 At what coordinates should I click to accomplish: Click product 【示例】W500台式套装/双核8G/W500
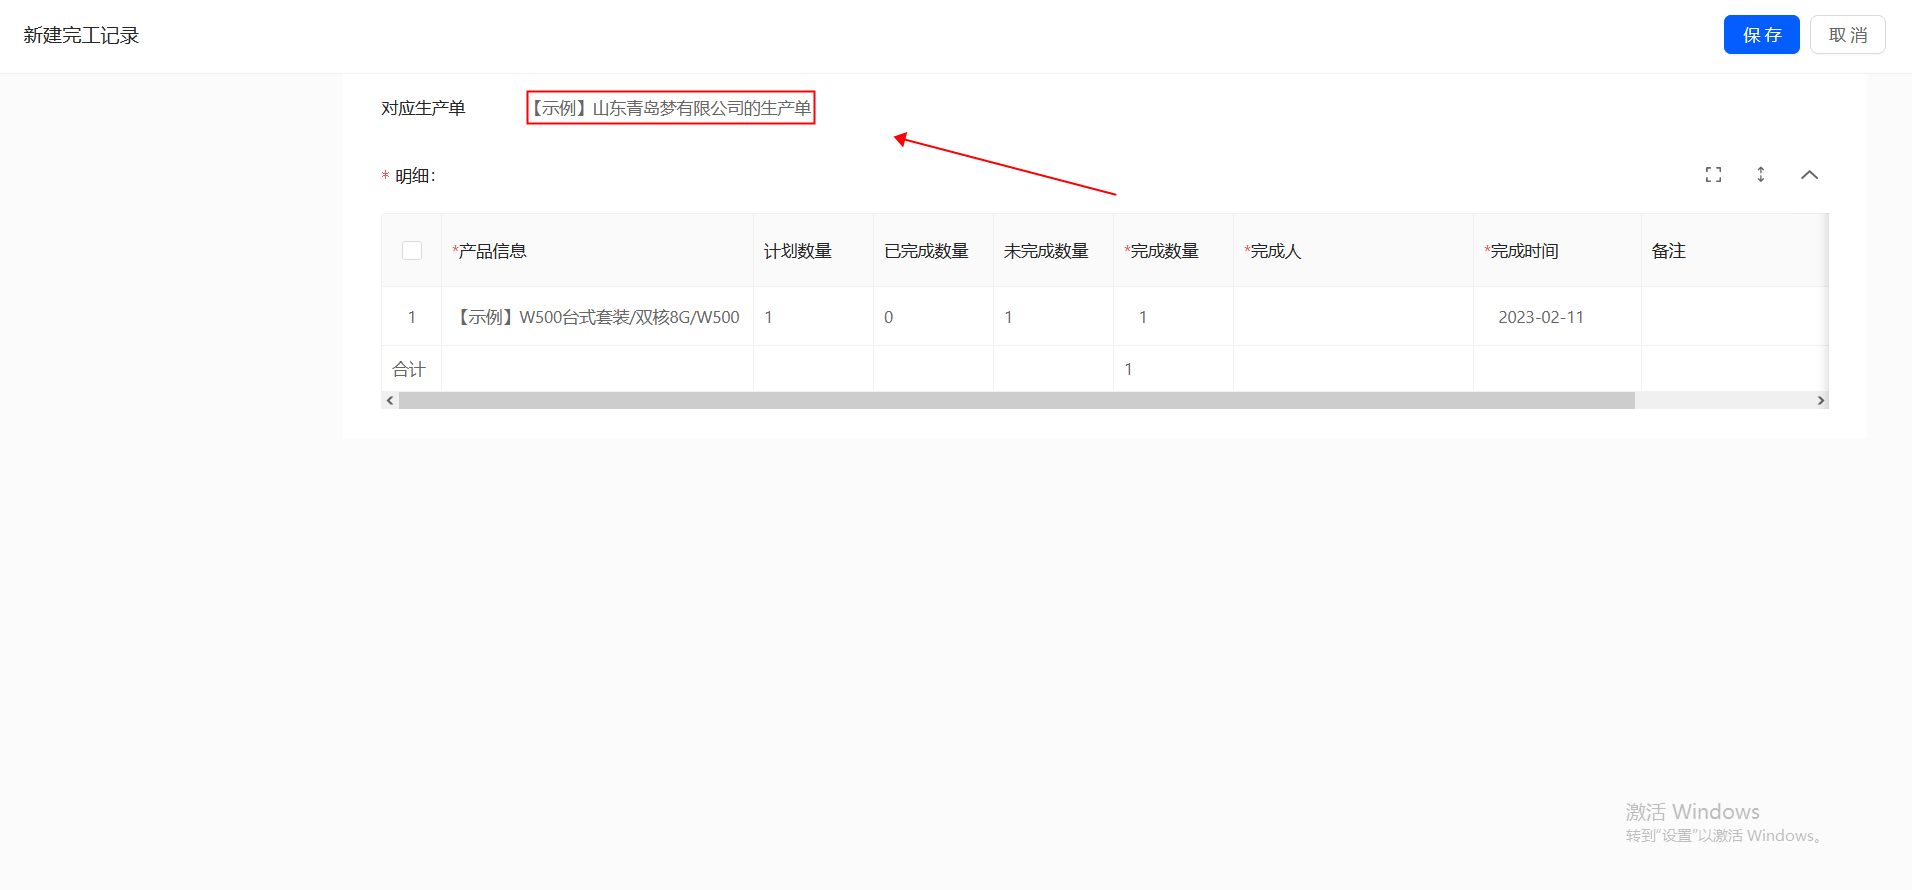tap(597, 317)
